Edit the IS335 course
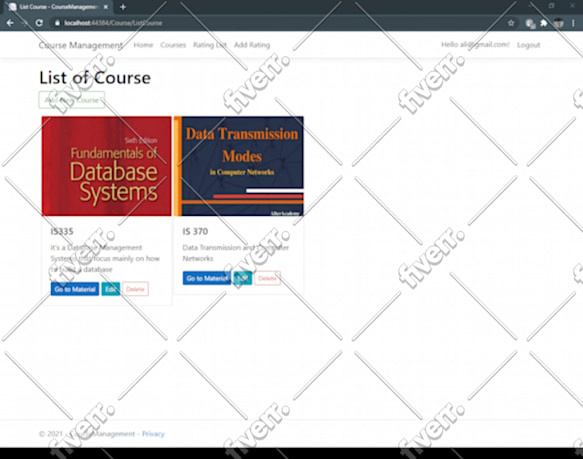 pos(111,289)
